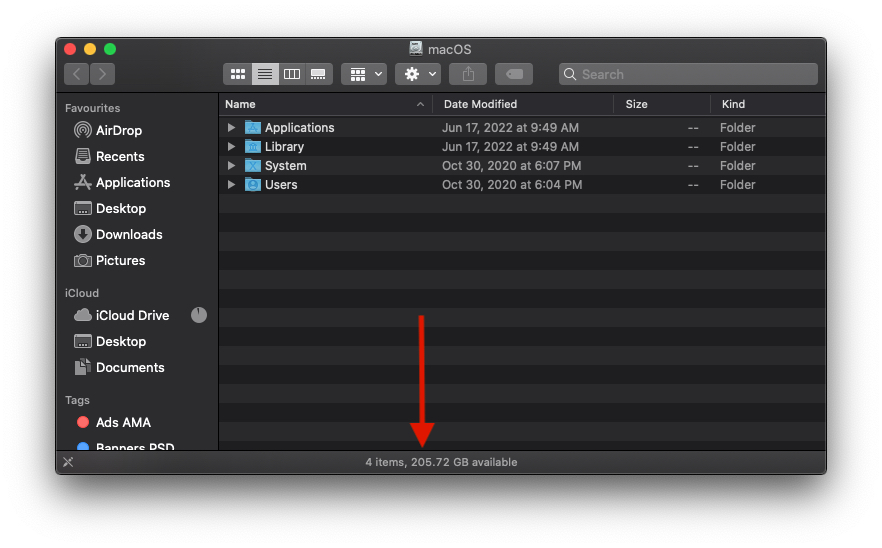Expand the Library folder disclosure triangle

232,147
